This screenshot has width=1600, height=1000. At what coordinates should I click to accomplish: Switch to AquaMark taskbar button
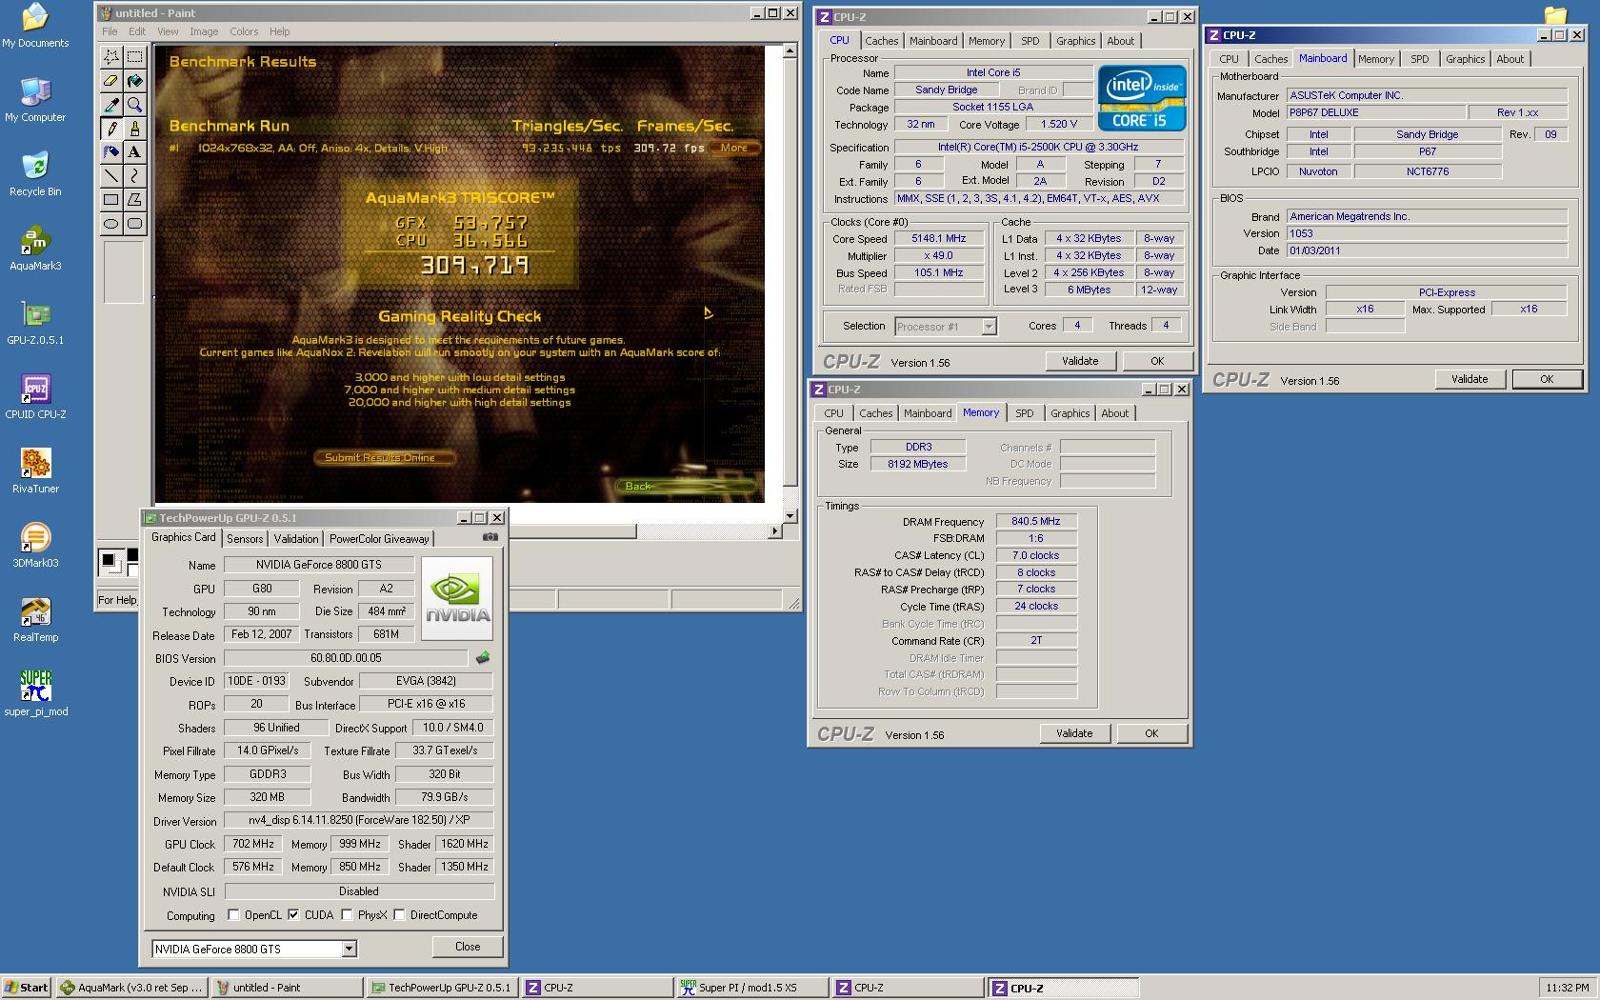click(131, 987)
